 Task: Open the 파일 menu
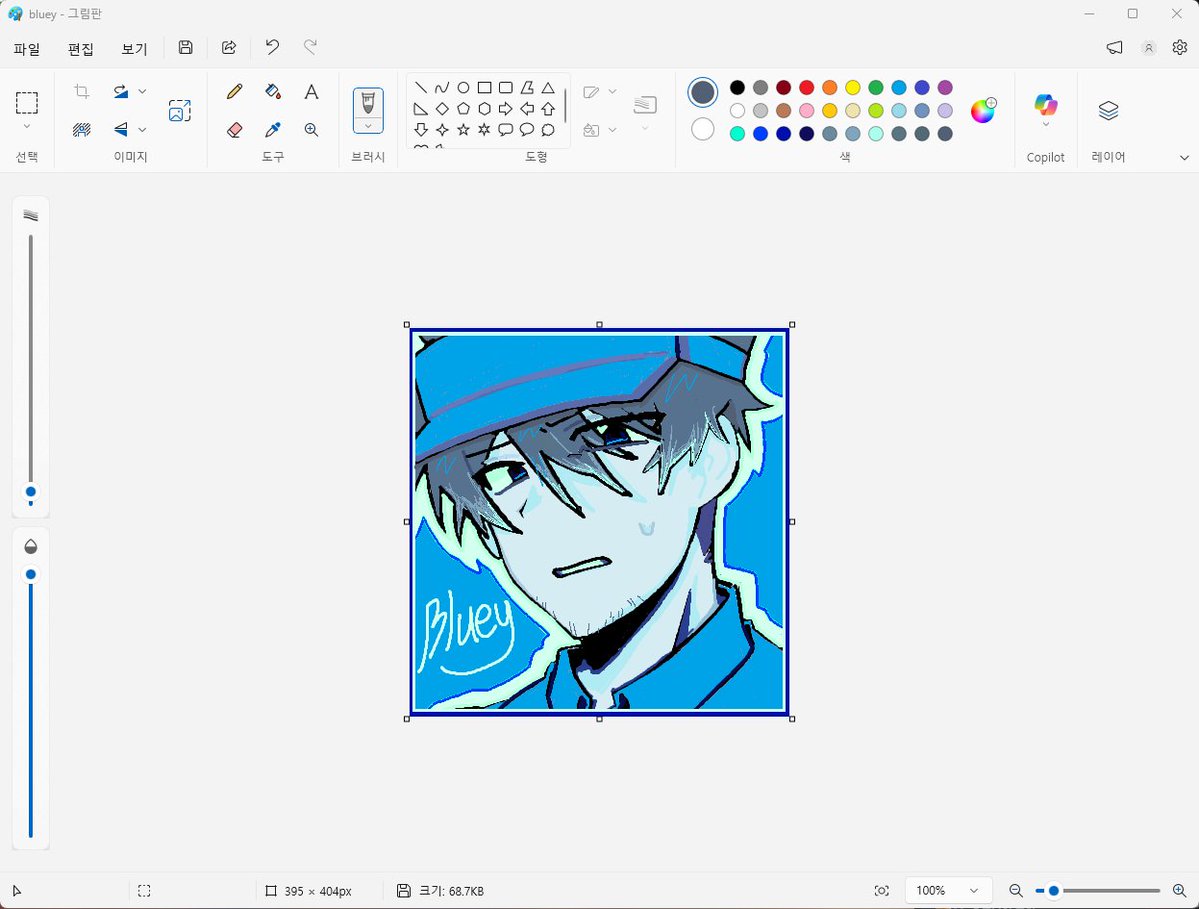(x=27, y=49)
